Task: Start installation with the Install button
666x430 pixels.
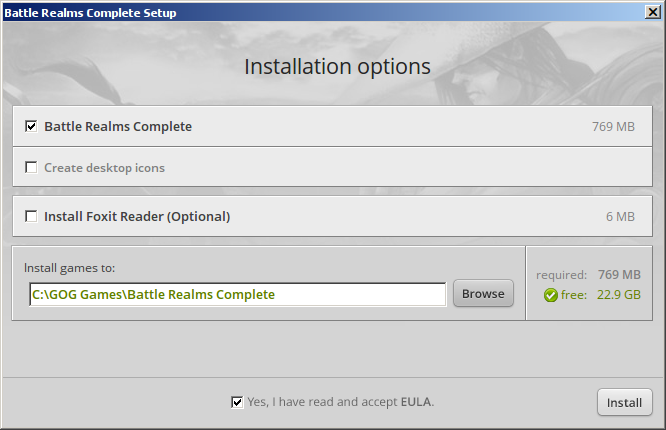Action: tap(624, 402)
